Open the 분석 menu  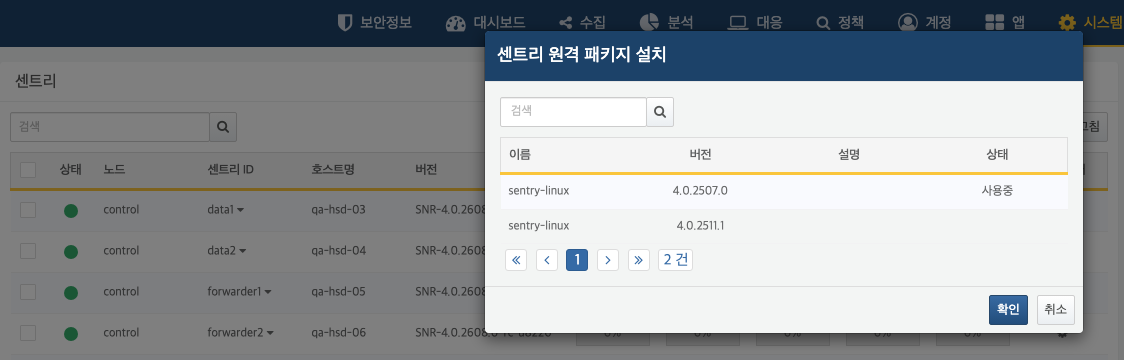point(666,22)
